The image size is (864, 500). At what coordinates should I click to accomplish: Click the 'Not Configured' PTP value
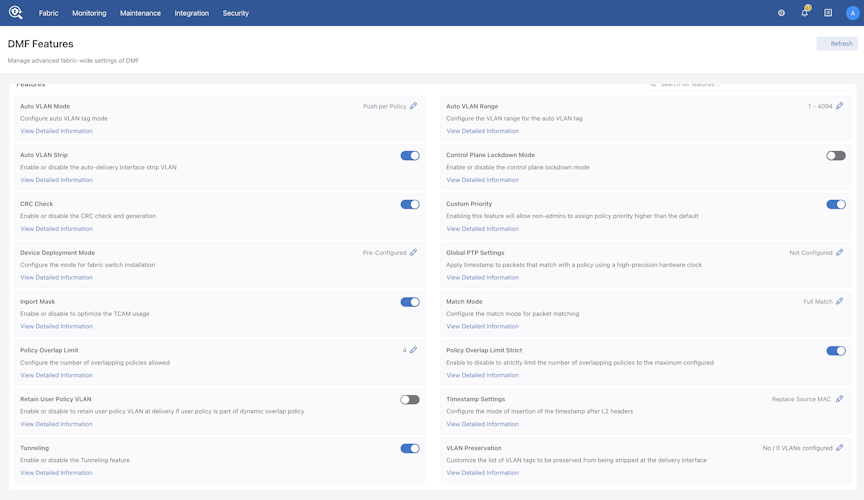tap(811, 253)
